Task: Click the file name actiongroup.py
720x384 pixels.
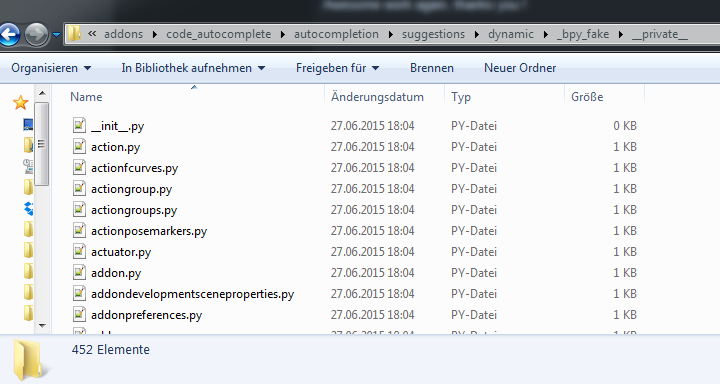Action: [131, 189]
